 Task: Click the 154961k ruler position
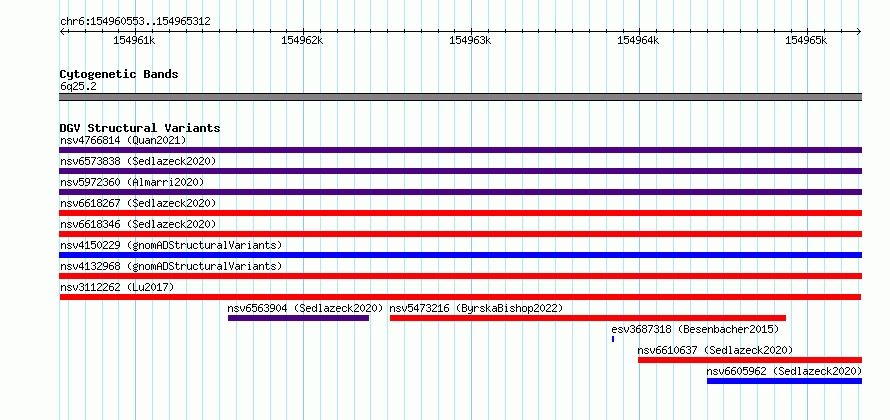pyautogui.click(x=135, y=40)
